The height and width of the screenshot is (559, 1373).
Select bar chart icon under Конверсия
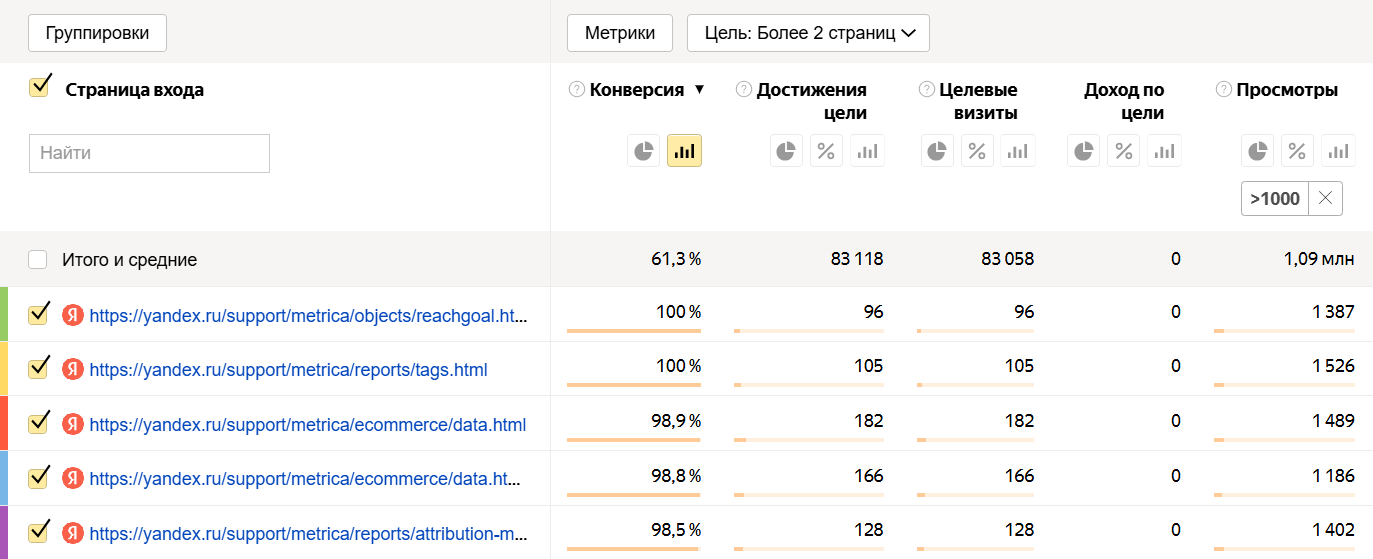[684, 151]
